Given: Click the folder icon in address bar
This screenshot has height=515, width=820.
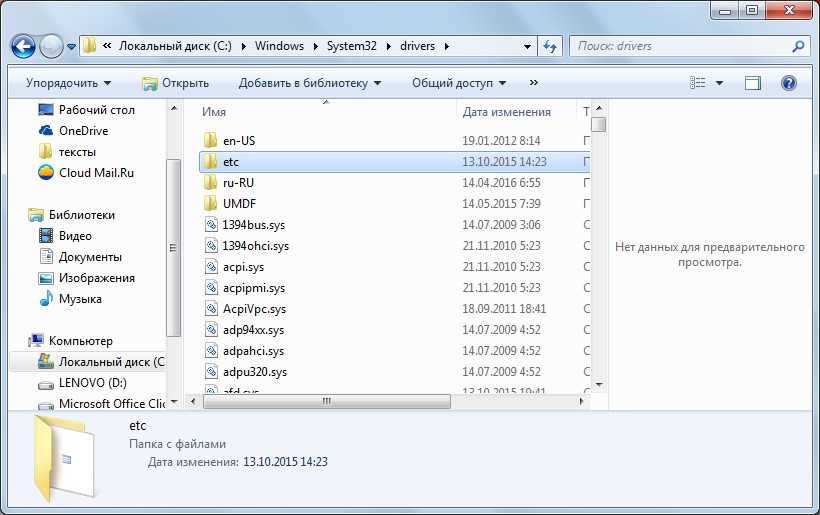Looking at the screenshot, I should (89, 46).
